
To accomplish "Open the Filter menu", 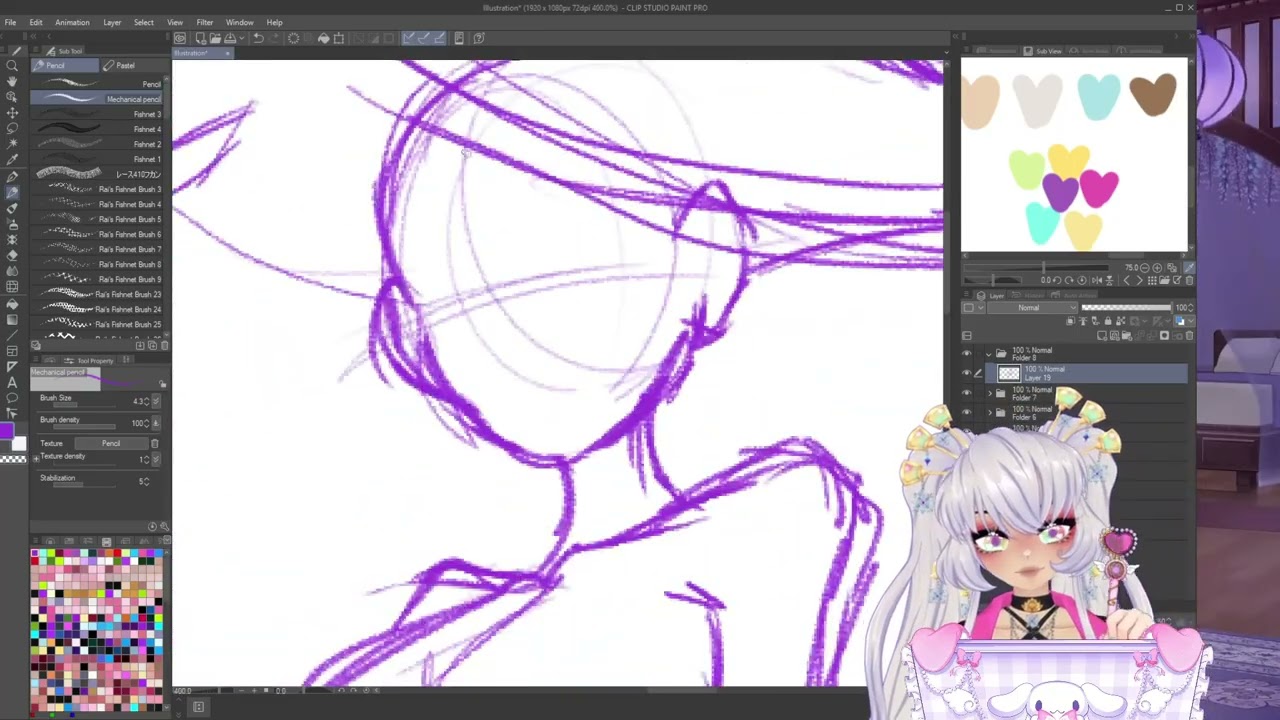I will 204,22.
